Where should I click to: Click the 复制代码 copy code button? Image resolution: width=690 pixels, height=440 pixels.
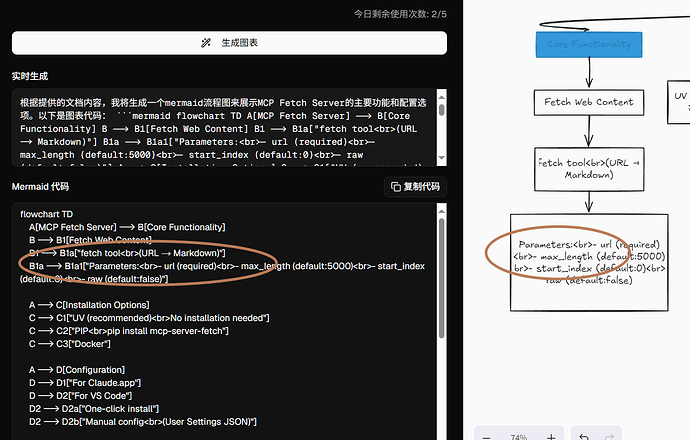pyautogui.click(x=415, y=187)
